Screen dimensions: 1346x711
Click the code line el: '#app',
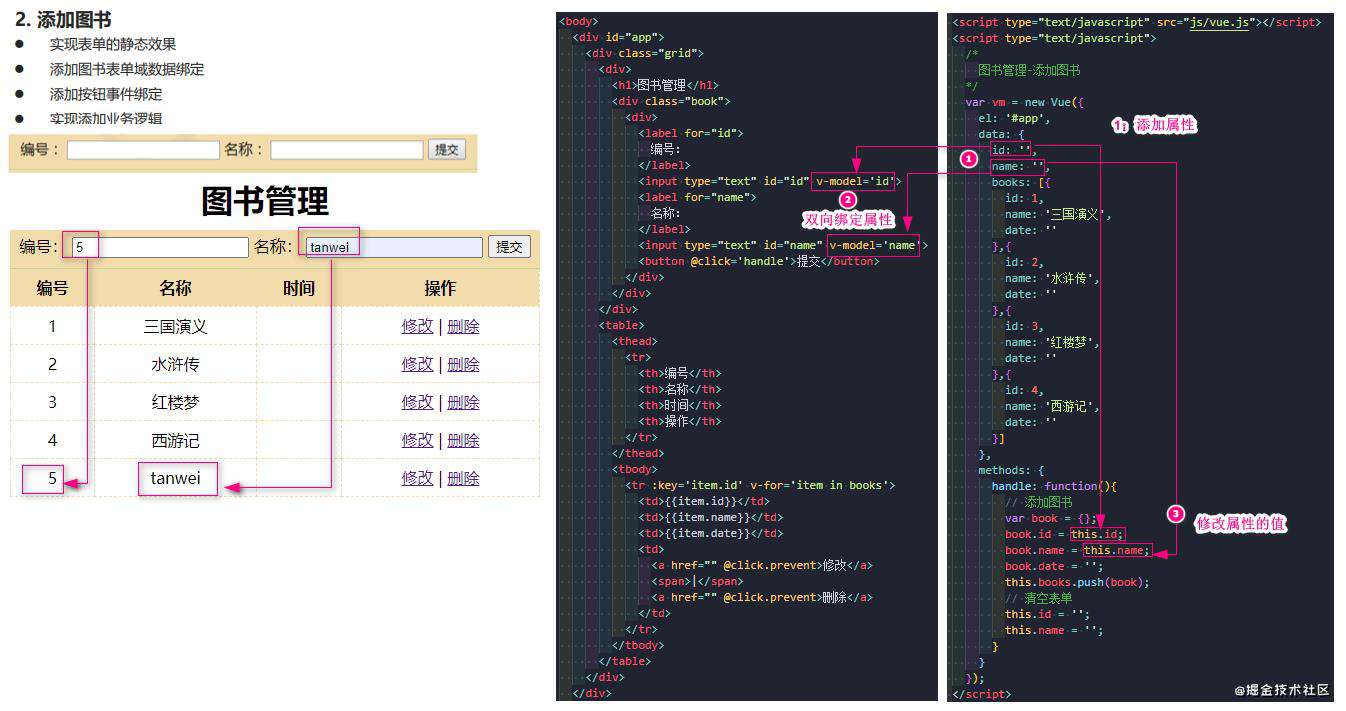coord(1014,118)
